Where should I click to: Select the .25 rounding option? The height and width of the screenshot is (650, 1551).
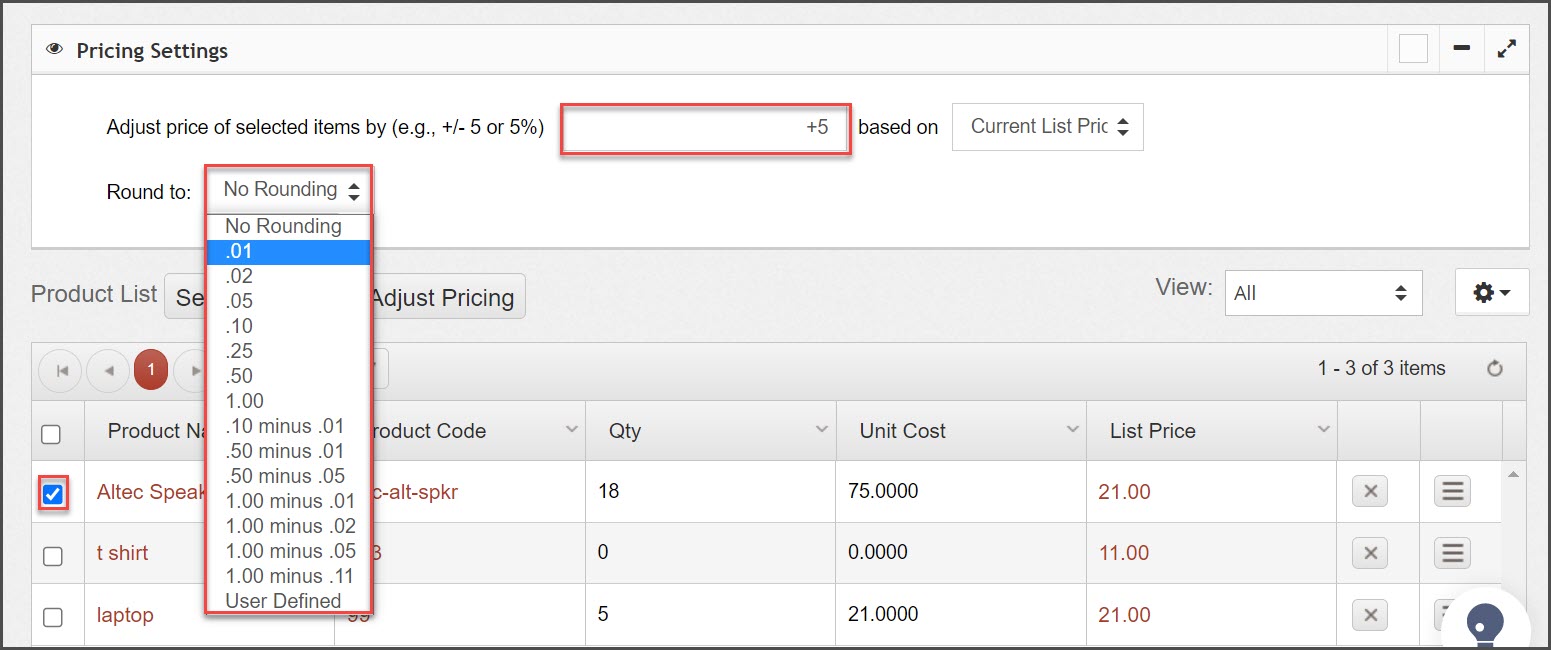pos(288,351)
